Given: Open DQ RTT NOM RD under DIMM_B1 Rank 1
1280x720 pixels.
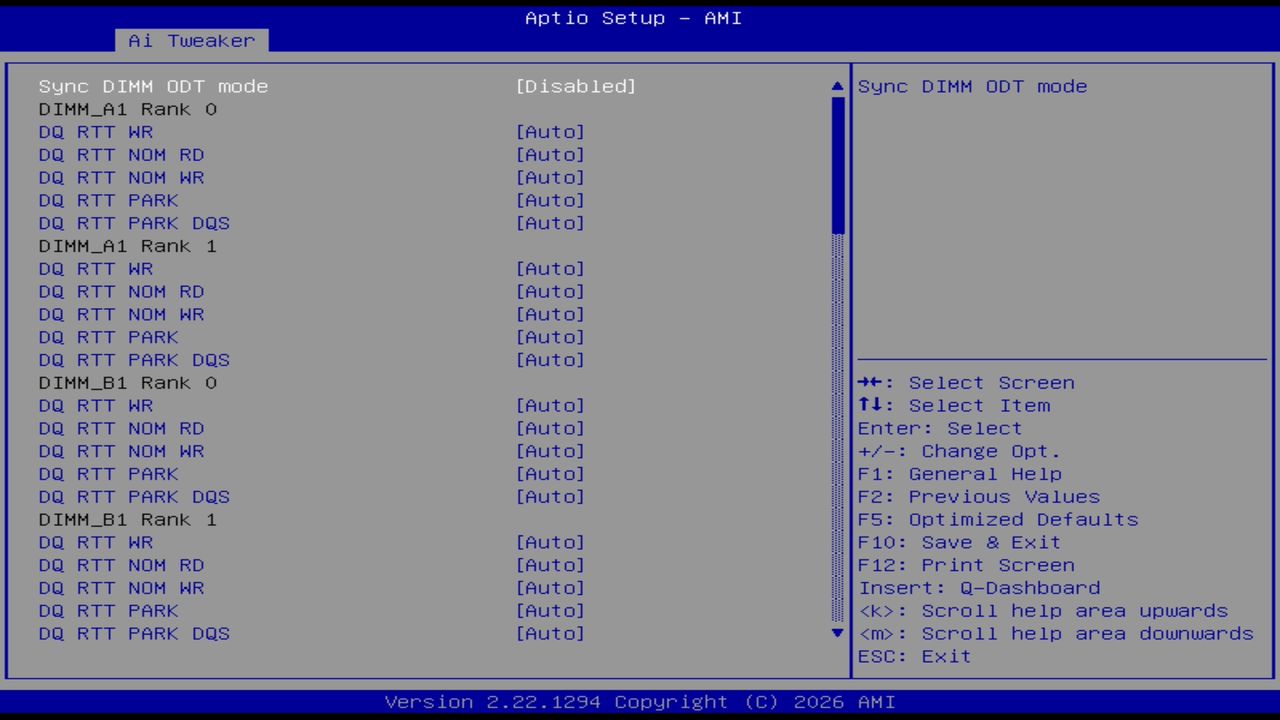Looking at the screenshot, I should click(121, 565).
